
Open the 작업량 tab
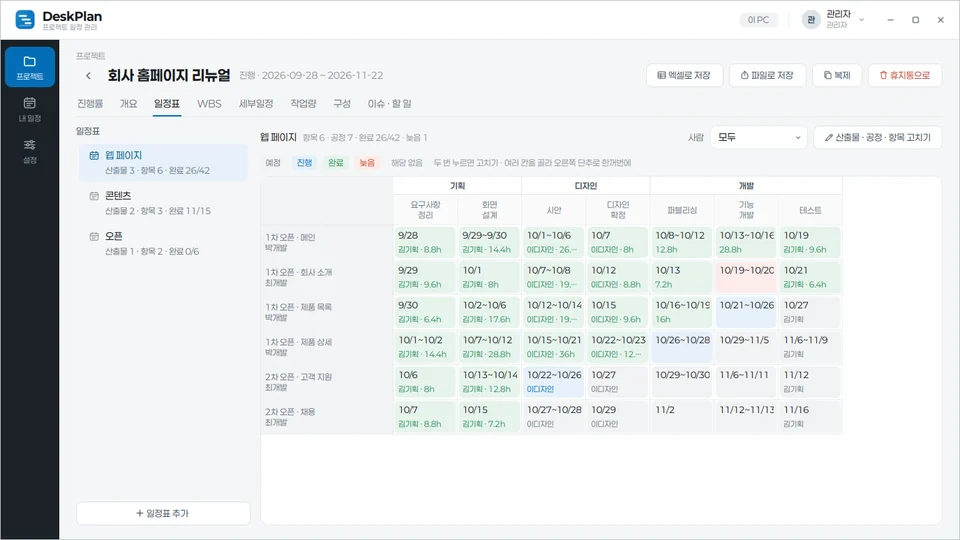[x=303, y=103]
